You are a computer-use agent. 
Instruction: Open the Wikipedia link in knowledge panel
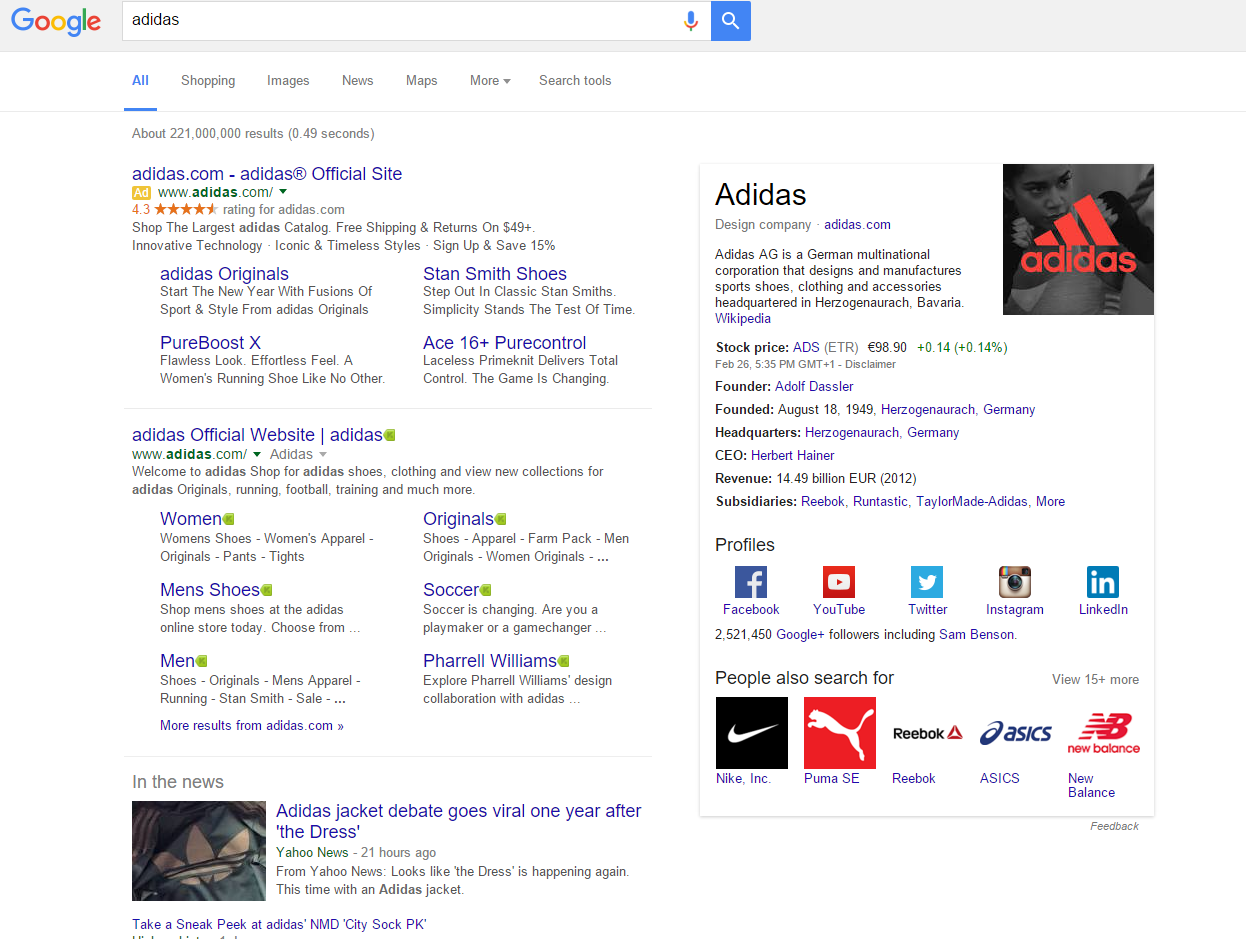(x=743, y=319)
